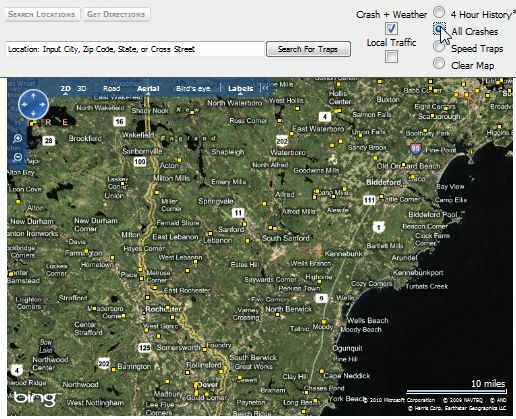The height and width of the screenshot is (419, 516).
Task: Click the map pan compass control
Action: (x=33, y=104)
